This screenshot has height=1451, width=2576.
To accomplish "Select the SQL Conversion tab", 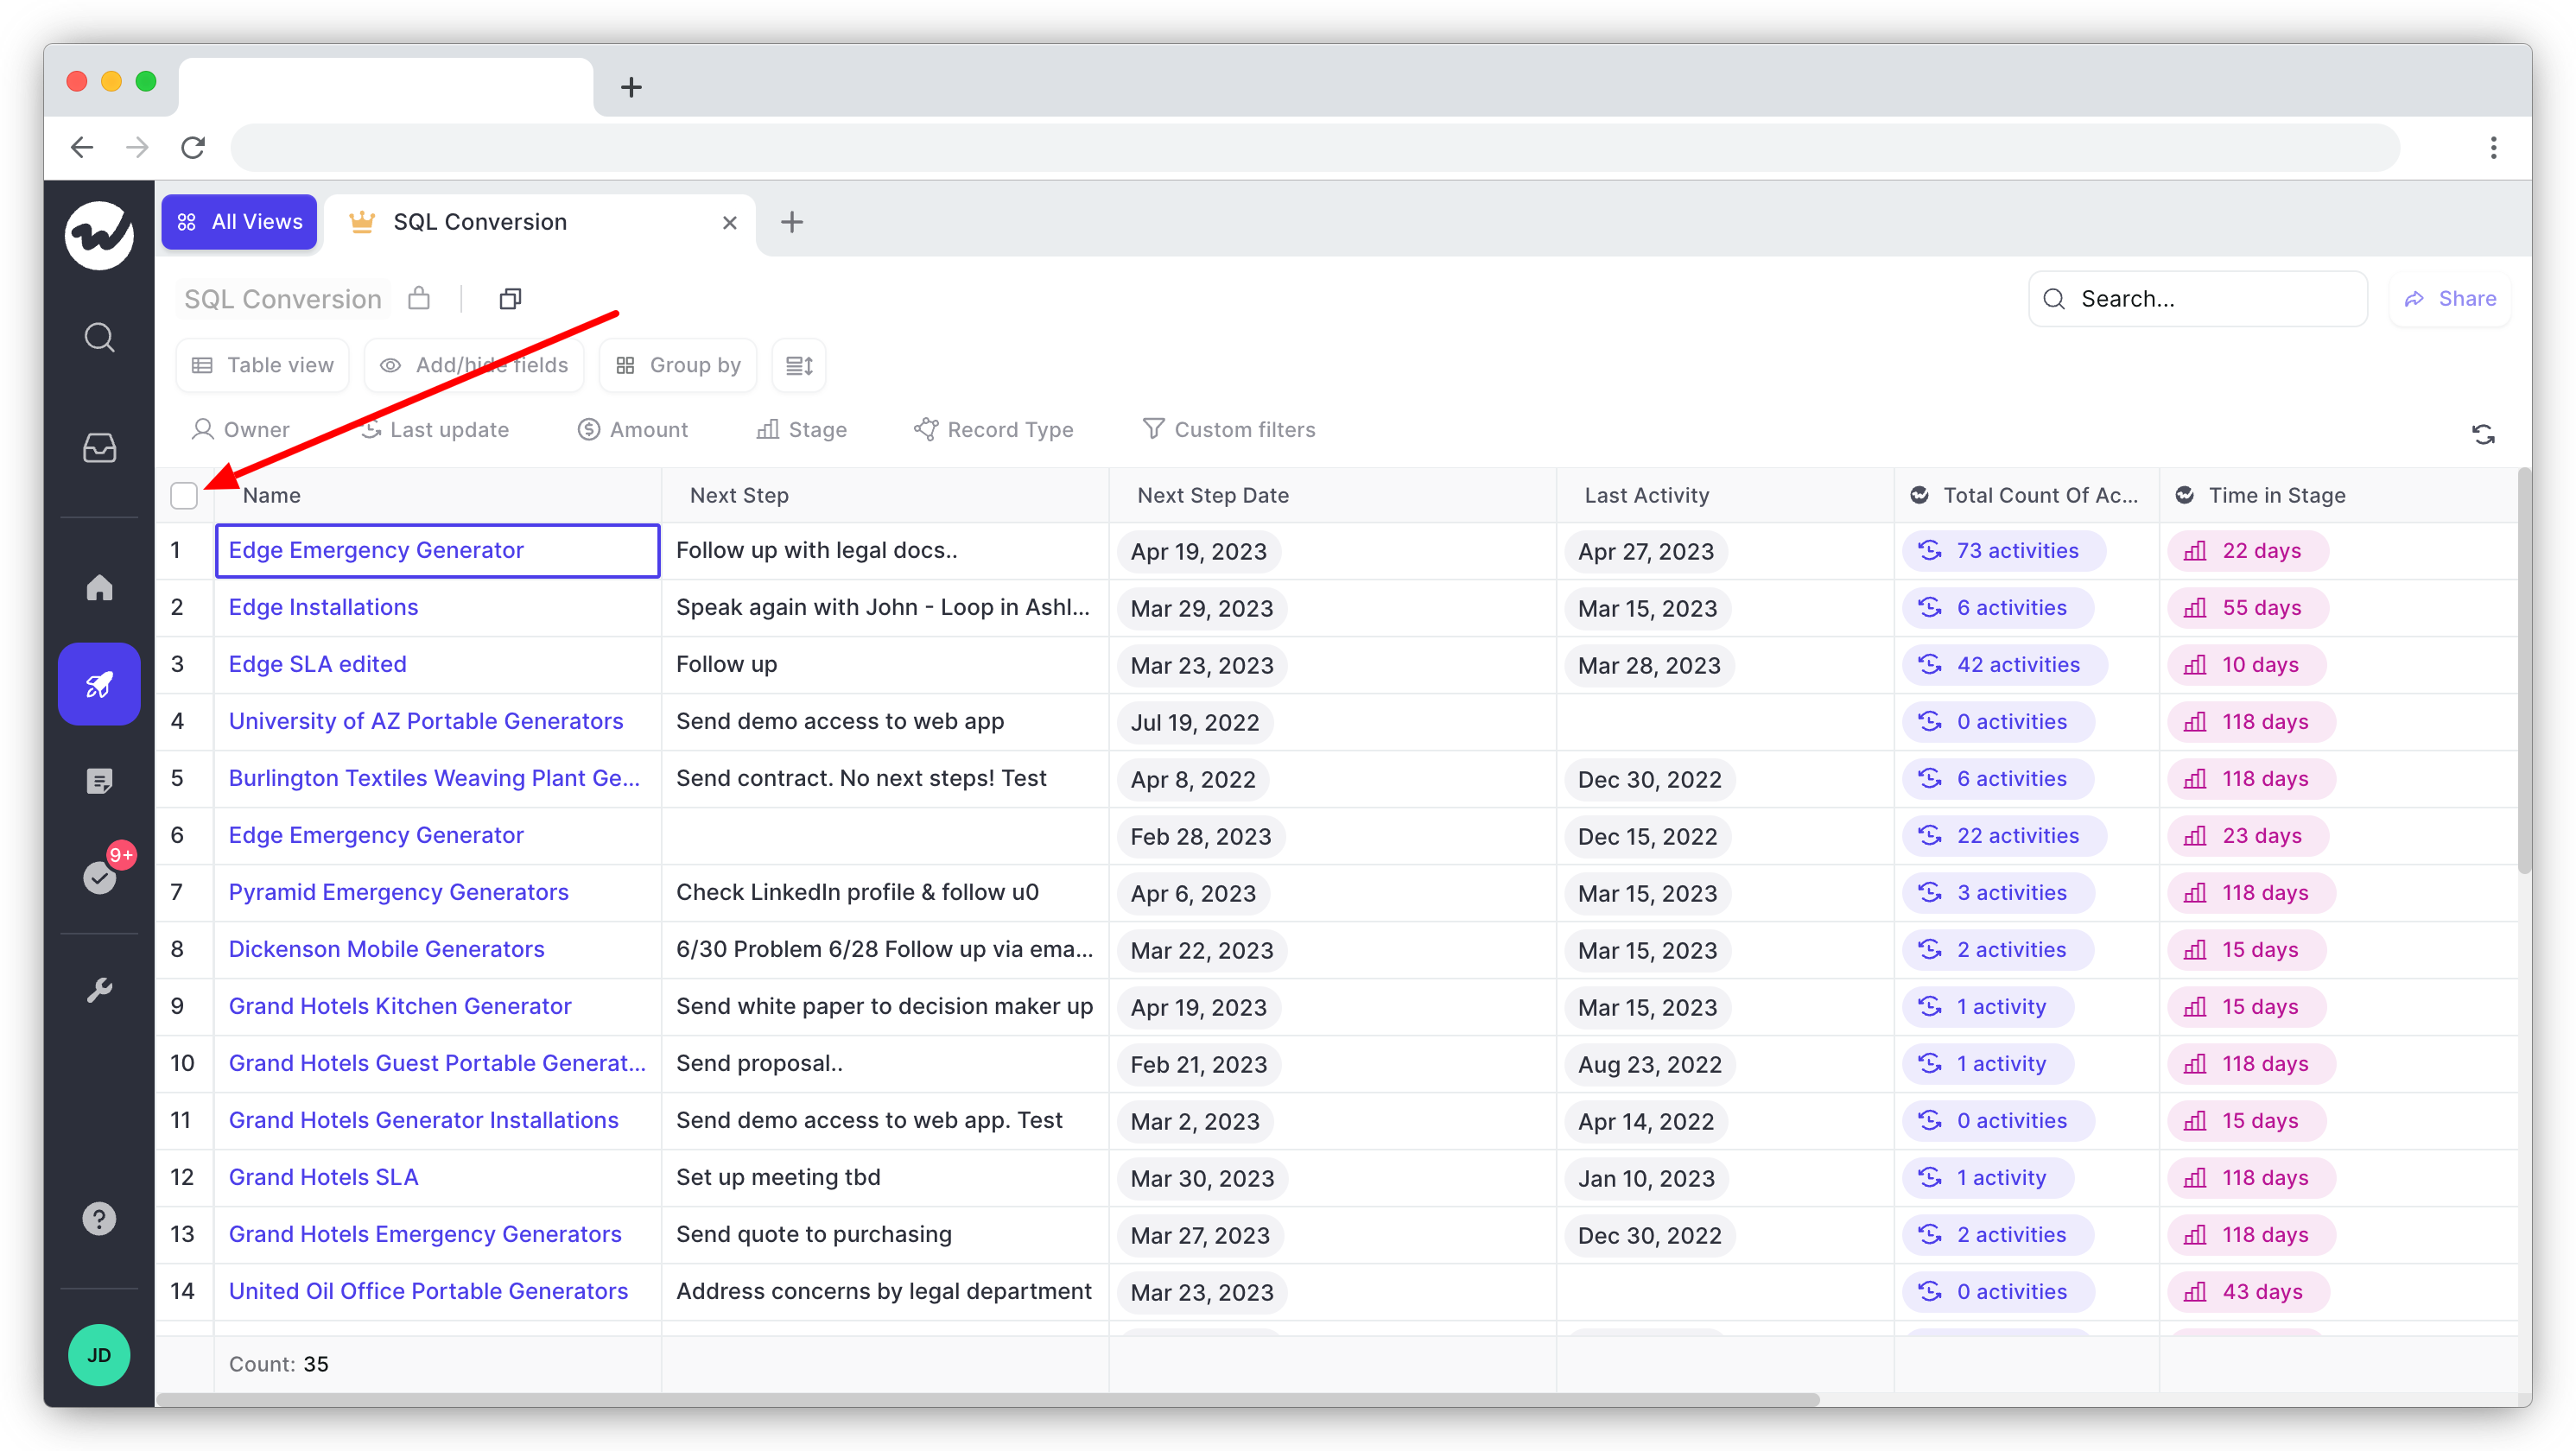I will (x=478, y=221).
